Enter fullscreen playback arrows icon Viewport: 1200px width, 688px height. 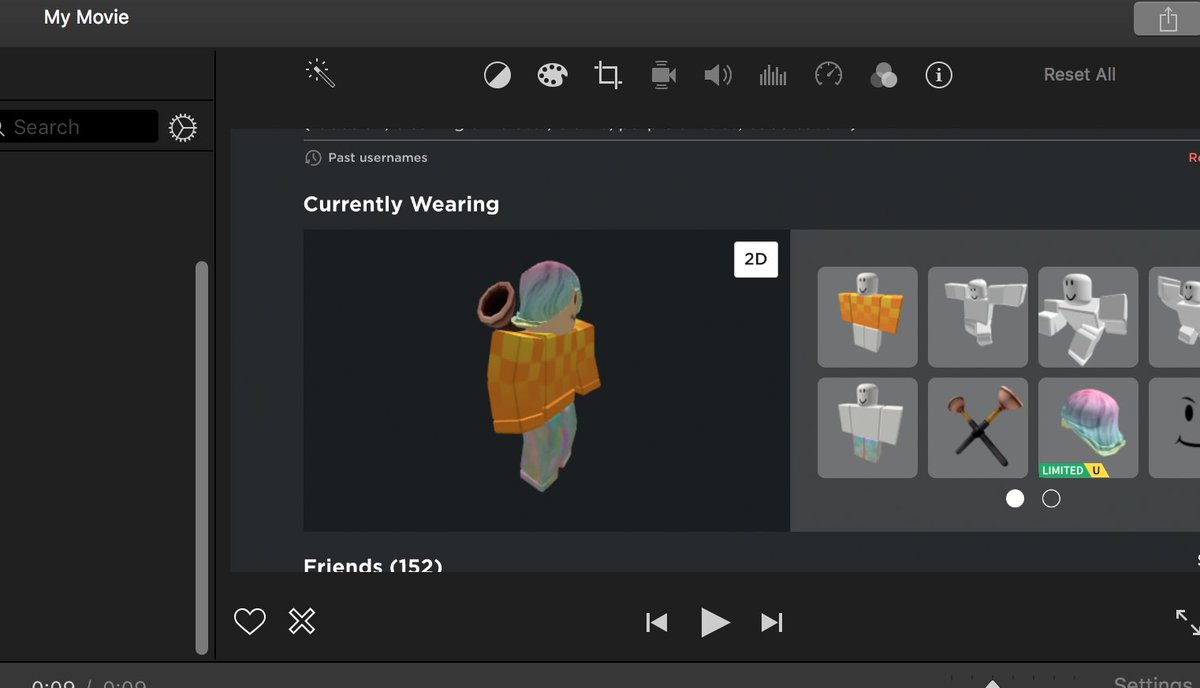coord(1187,622)
